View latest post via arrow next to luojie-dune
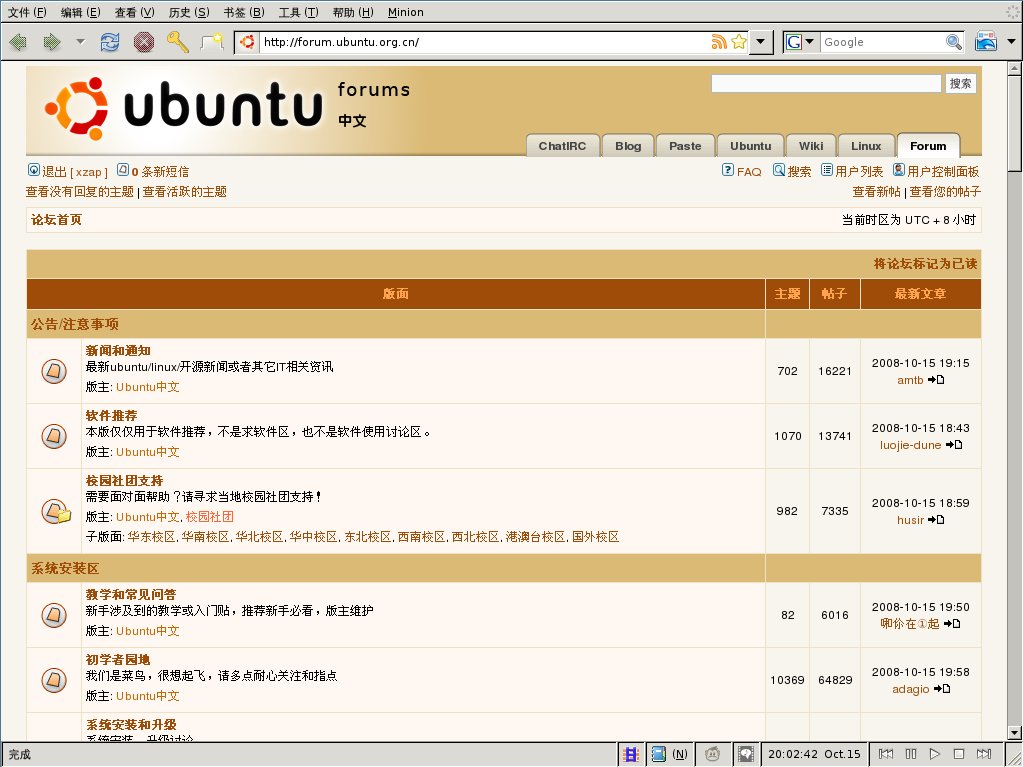The width and height of the screenshot is (1023, 767). [954, 445]
